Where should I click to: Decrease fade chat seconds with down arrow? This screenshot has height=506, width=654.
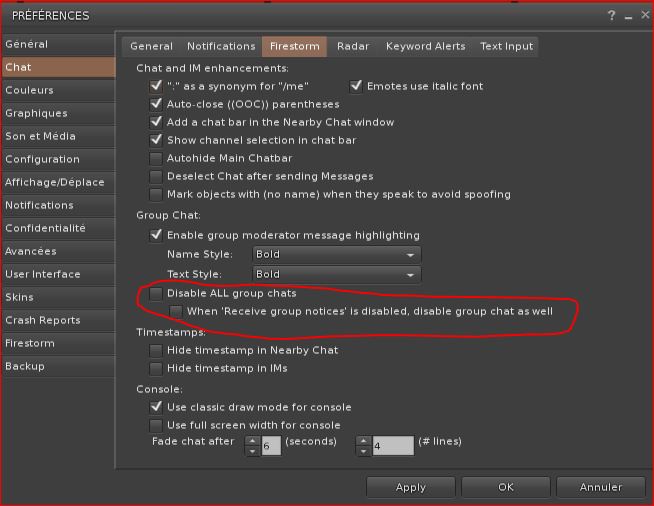coord(253,451)
